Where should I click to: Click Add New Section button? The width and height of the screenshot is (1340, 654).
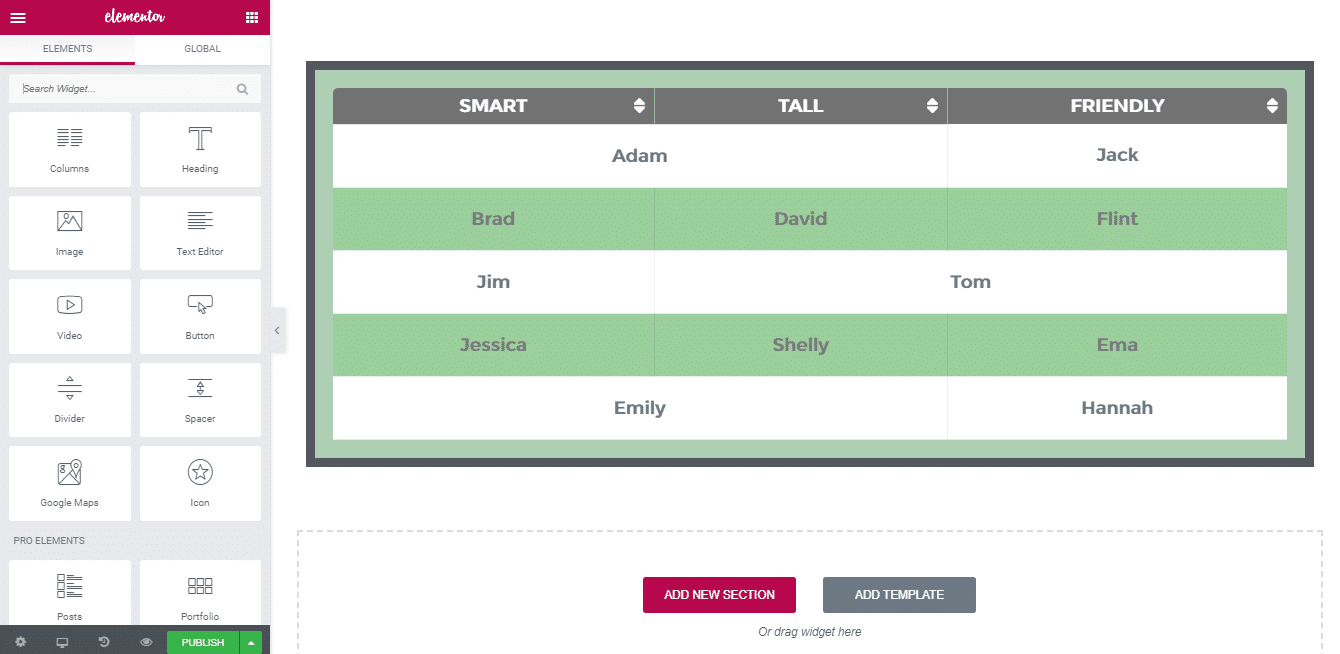(719, 595)
